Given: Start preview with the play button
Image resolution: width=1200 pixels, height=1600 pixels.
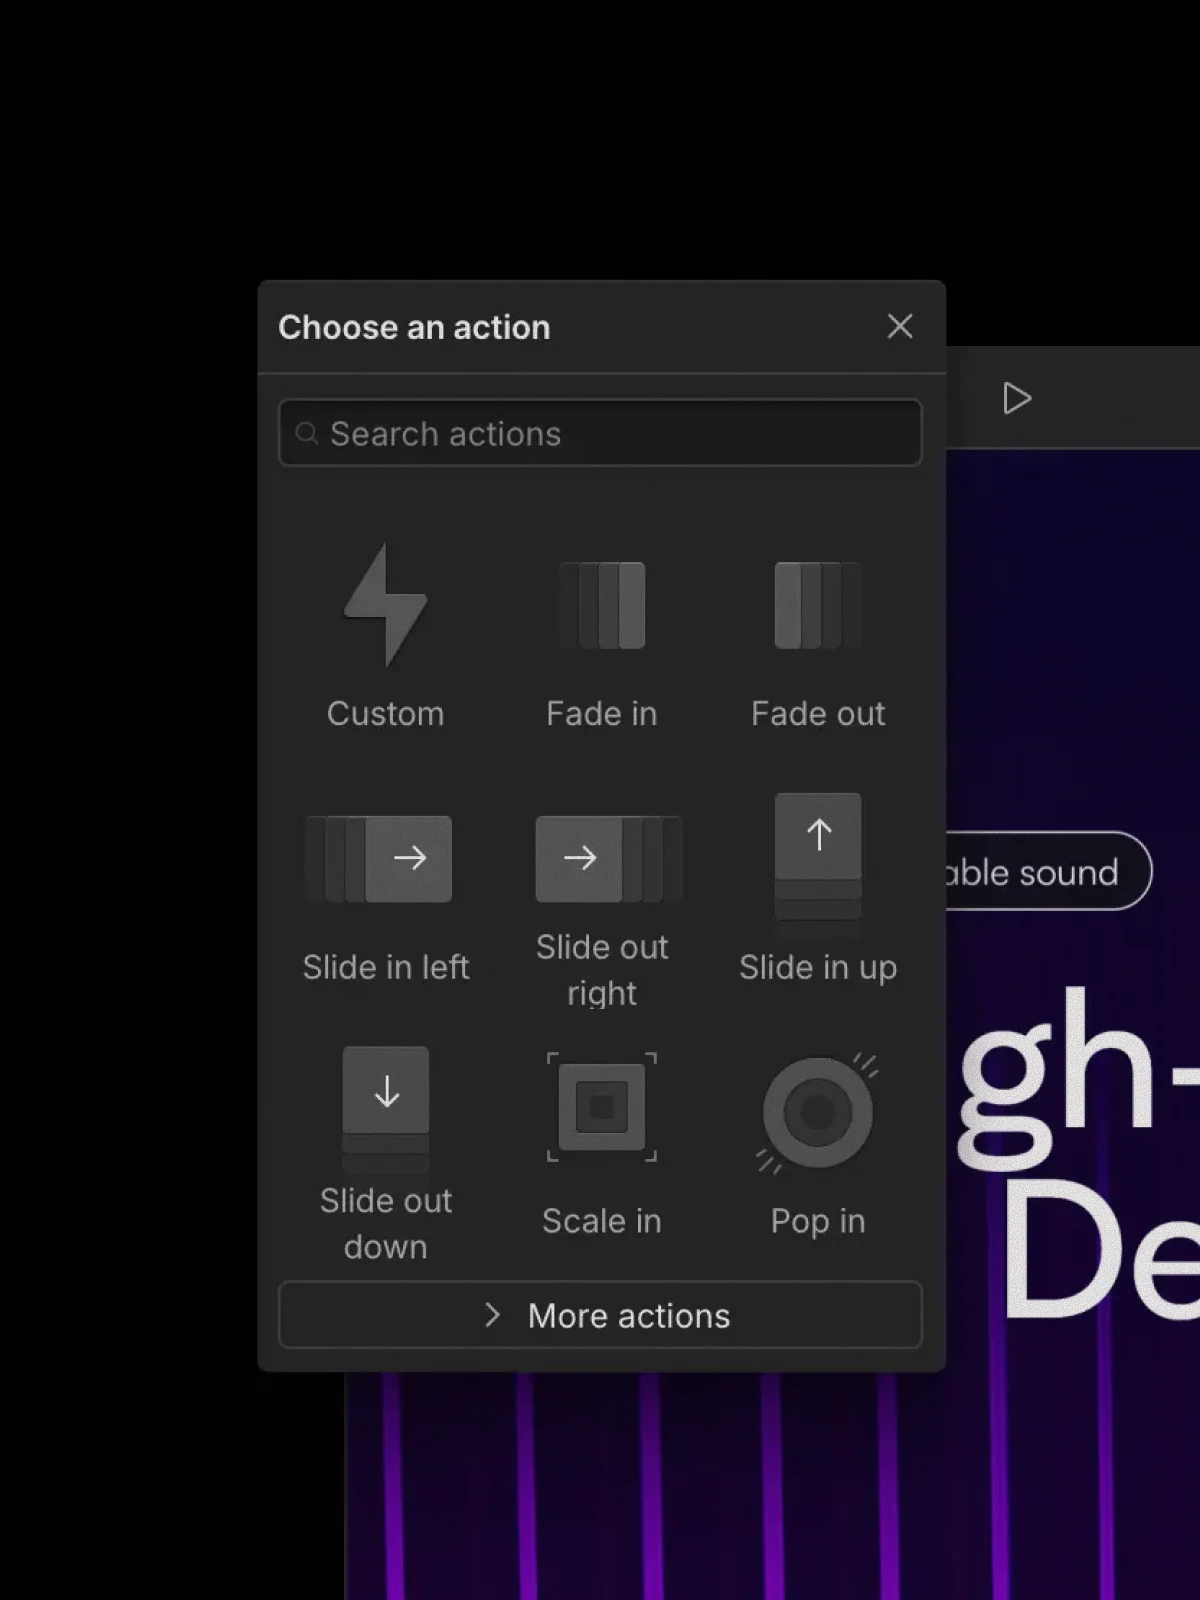Looking at the screenshot, I should pyautogui.click(x=1017, y=398).
